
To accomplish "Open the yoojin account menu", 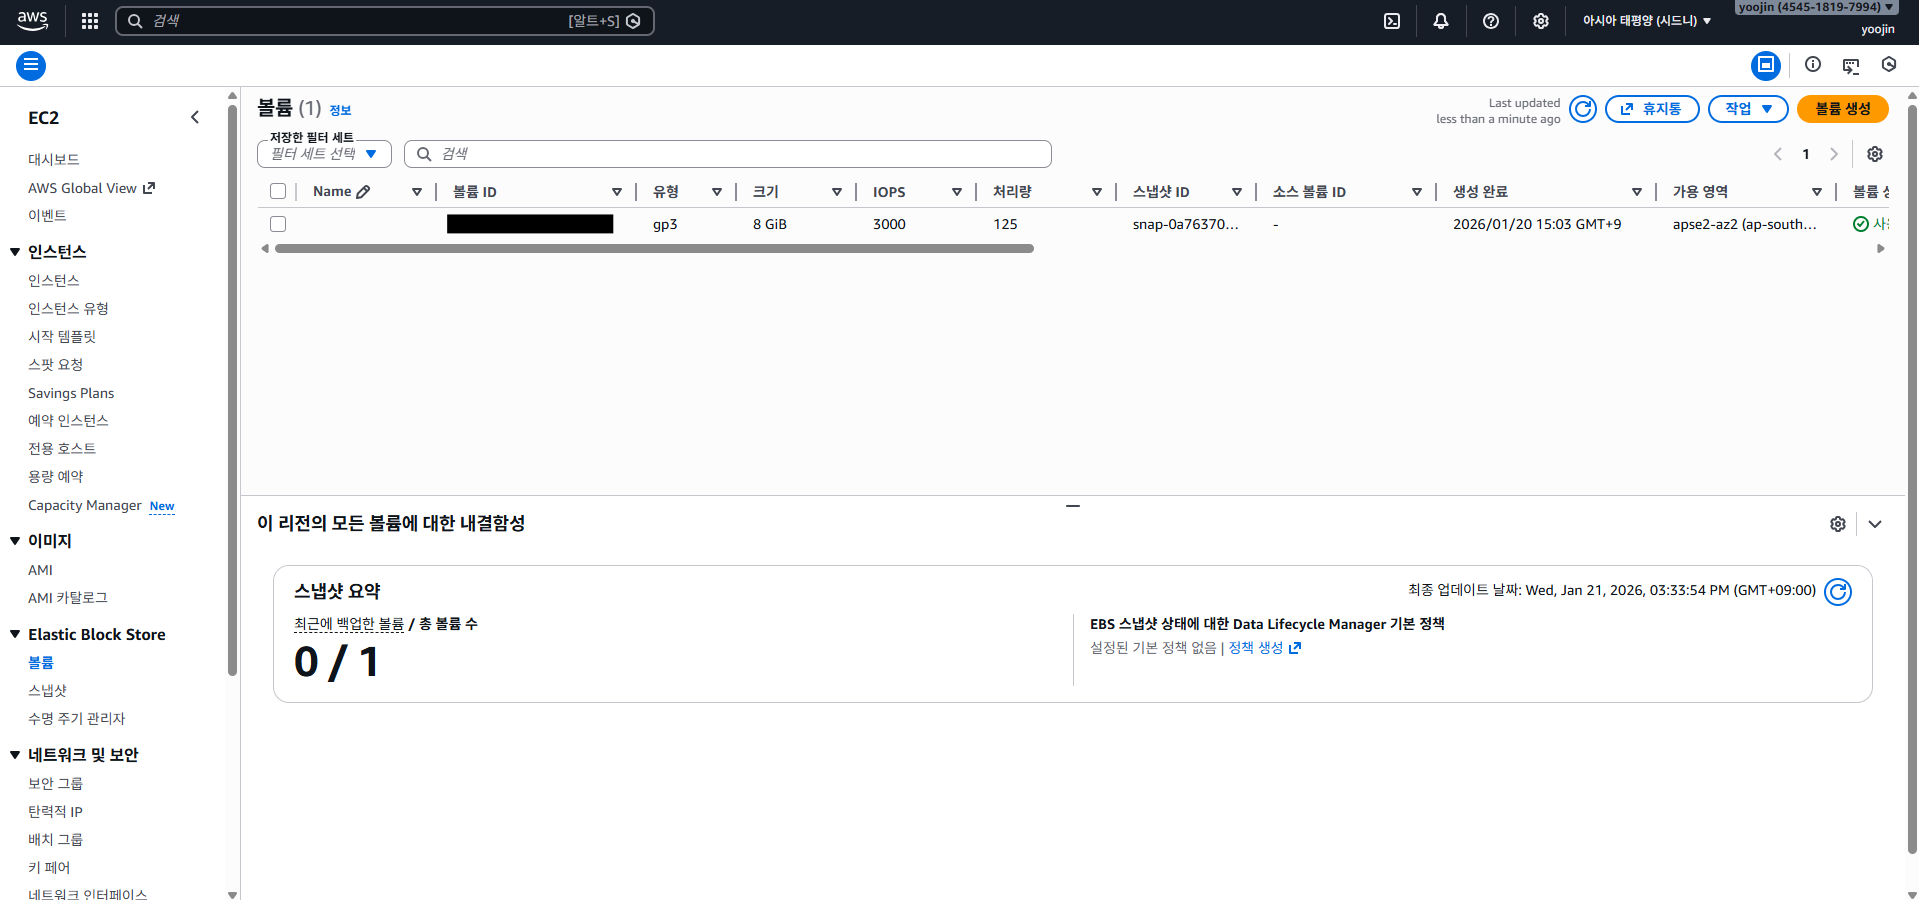I will [1815, 8].
